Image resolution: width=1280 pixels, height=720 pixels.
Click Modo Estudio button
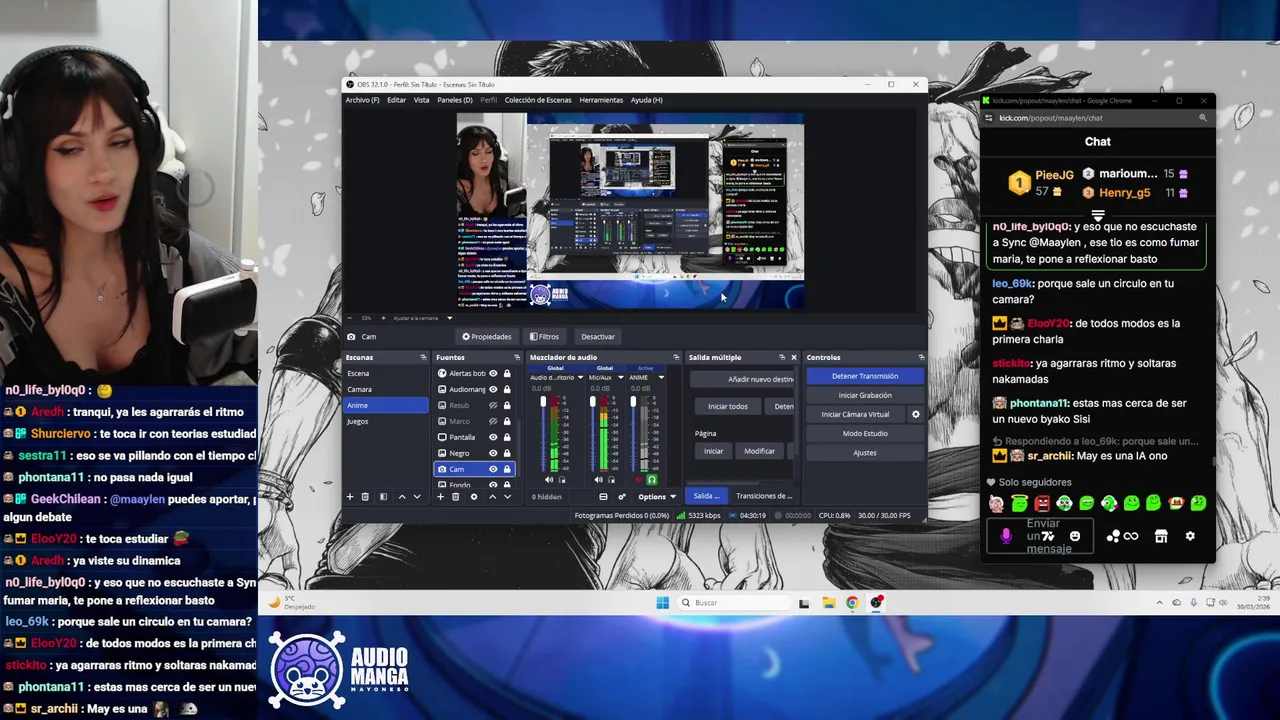(865, 433)
